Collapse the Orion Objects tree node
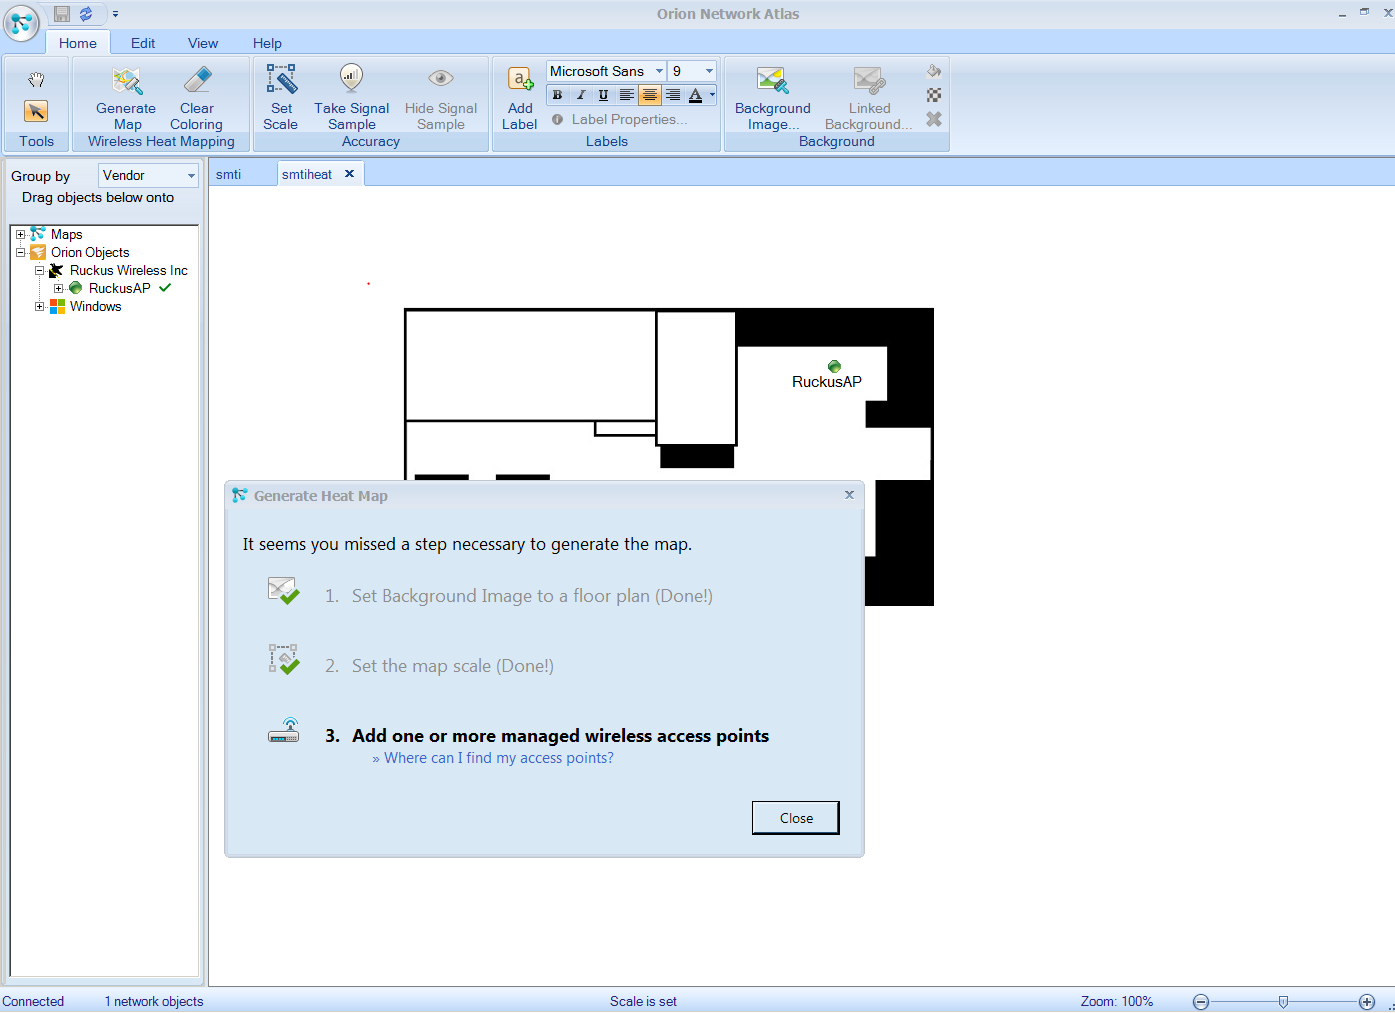Viewport: 1395px width, 1013px height. pos(20,253)
